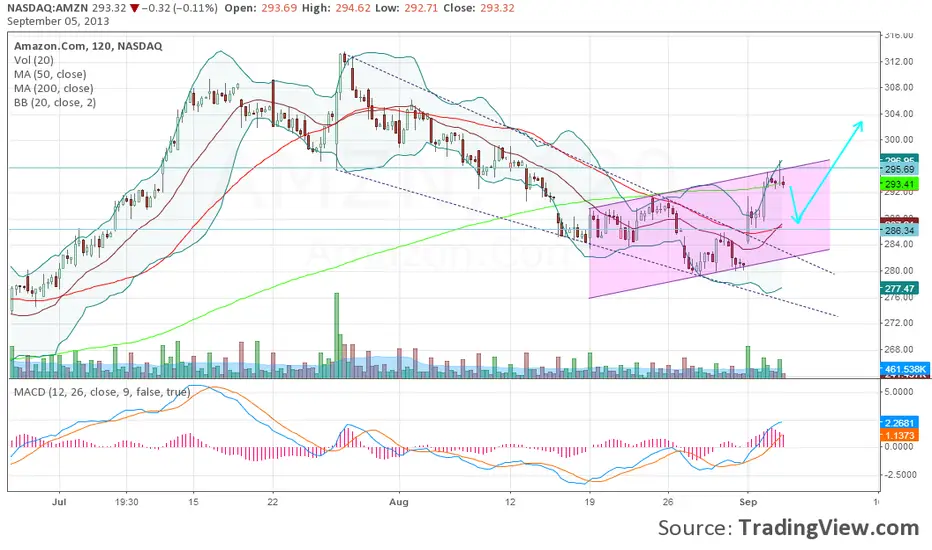This screenshot has width=932, height=550.
Task: Click the September 05, 2013 date text
Action: click(58, 21)
